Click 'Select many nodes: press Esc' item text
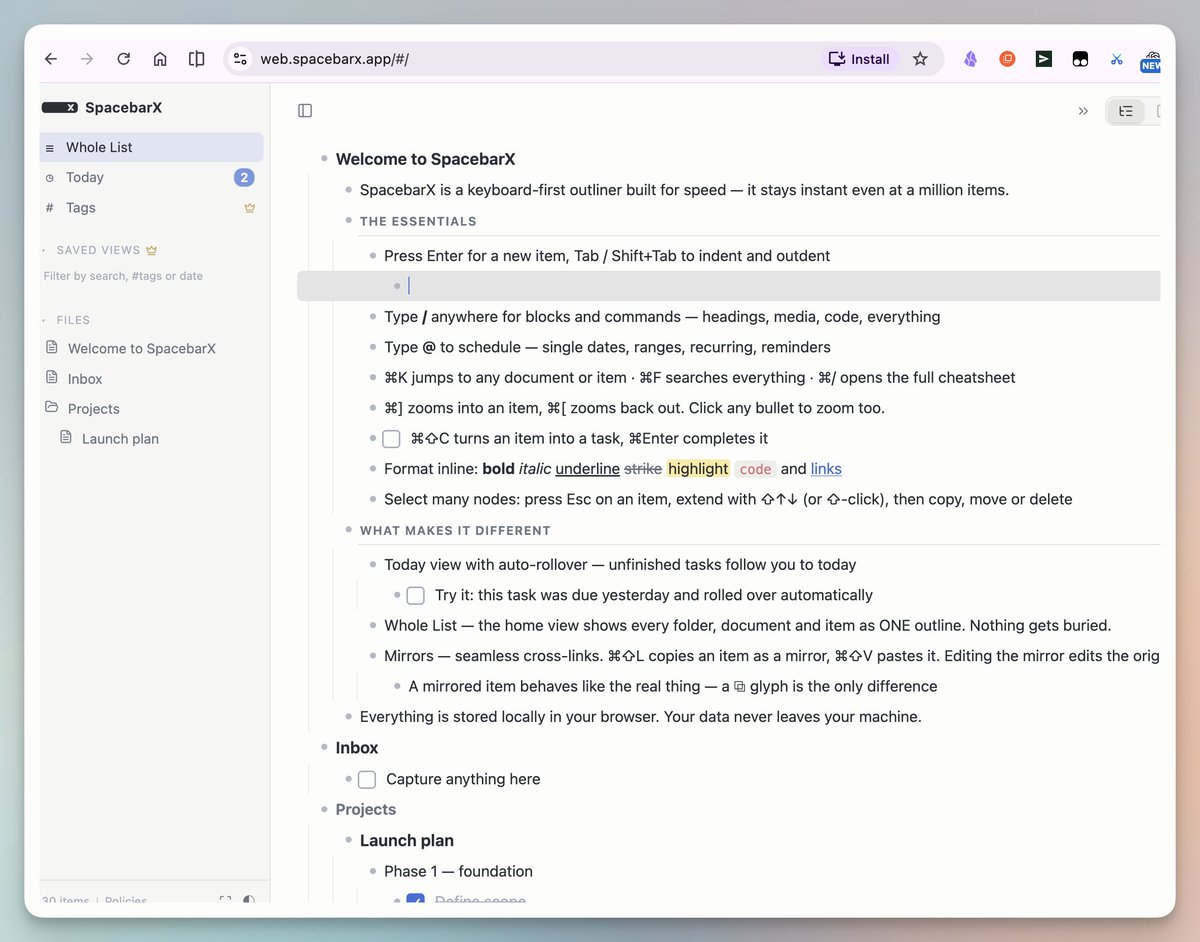 (728, 499)
